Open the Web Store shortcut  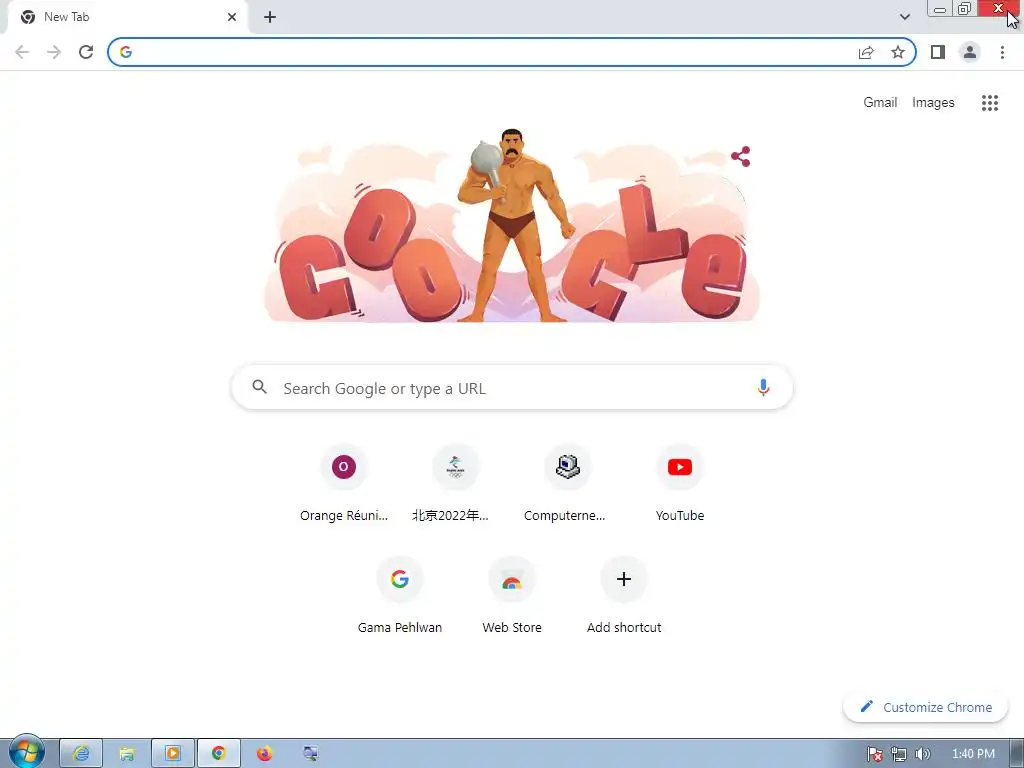click(512, 596)
